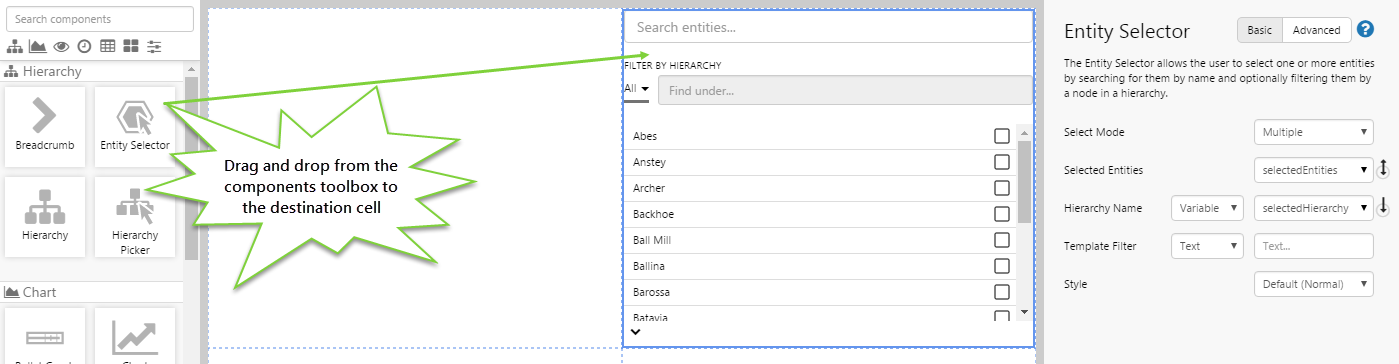Screen dimensions: 1399x364
Task: Pick the Hierarchy component tile
Action: [x=44, y=216]
